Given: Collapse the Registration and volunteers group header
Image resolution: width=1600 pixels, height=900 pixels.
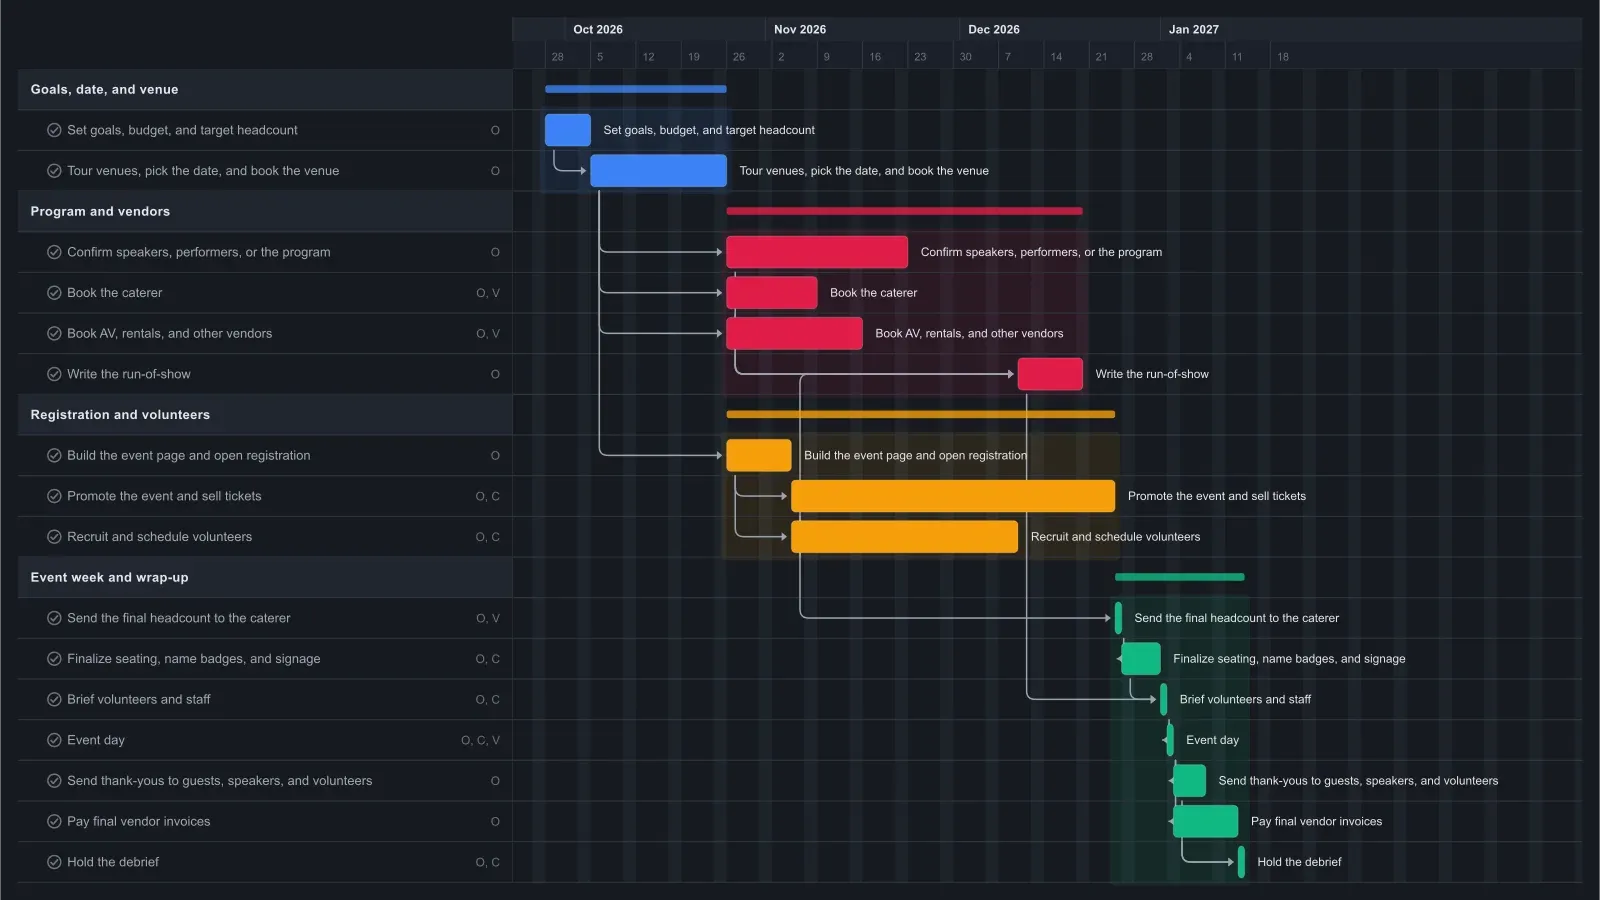Looking at the screenshot, I should click(x=265, y=415).
